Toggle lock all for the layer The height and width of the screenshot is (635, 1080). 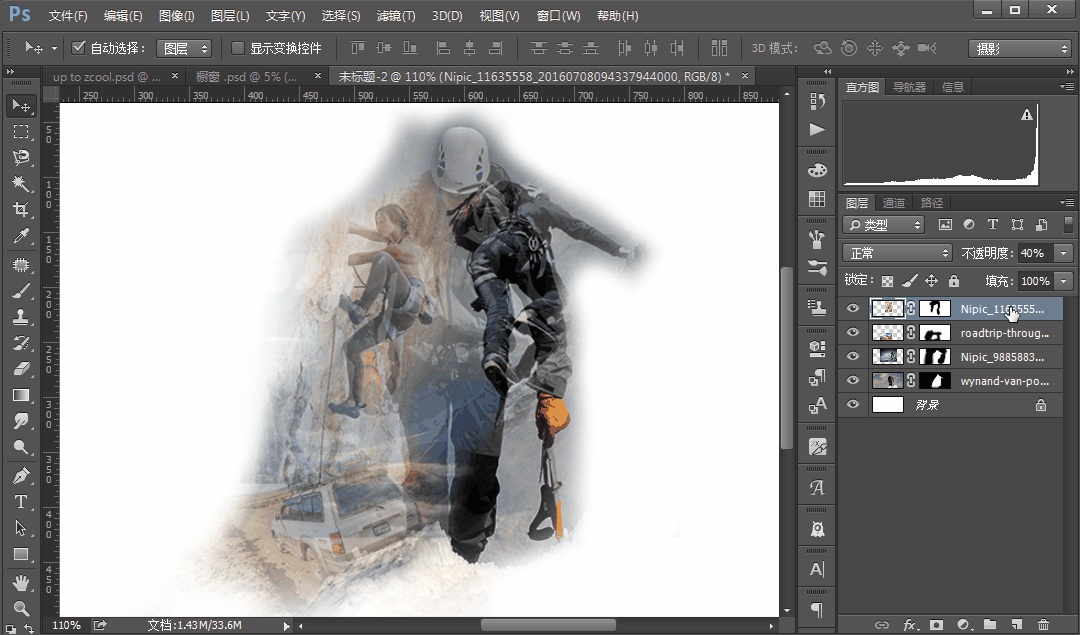click(953, 281)
